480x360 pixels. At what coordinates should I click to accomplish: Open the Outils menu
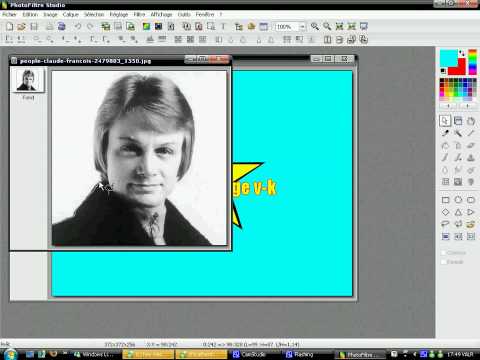click(184, 14)
